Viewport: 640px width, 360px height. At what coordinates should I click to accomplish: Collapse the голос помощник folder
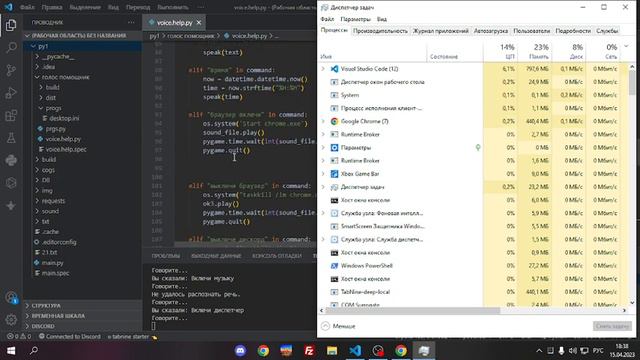[37, 77]
